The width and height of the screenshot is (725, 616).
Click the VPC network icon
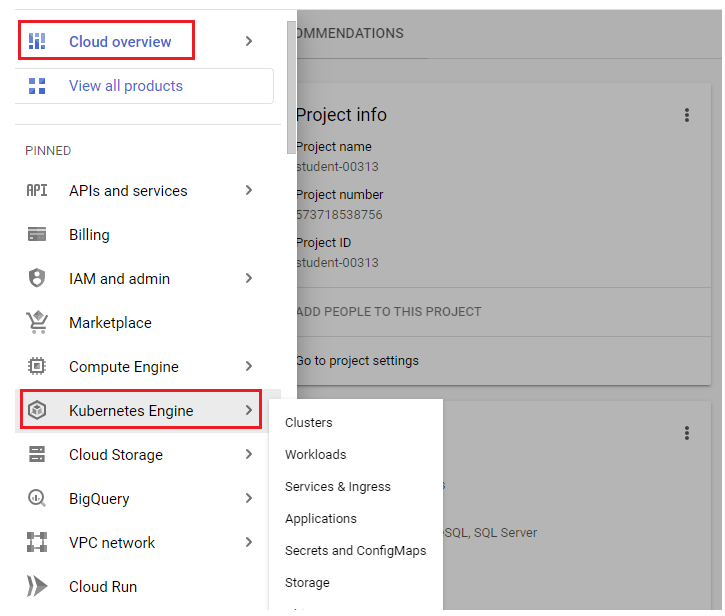coord(37,542)
